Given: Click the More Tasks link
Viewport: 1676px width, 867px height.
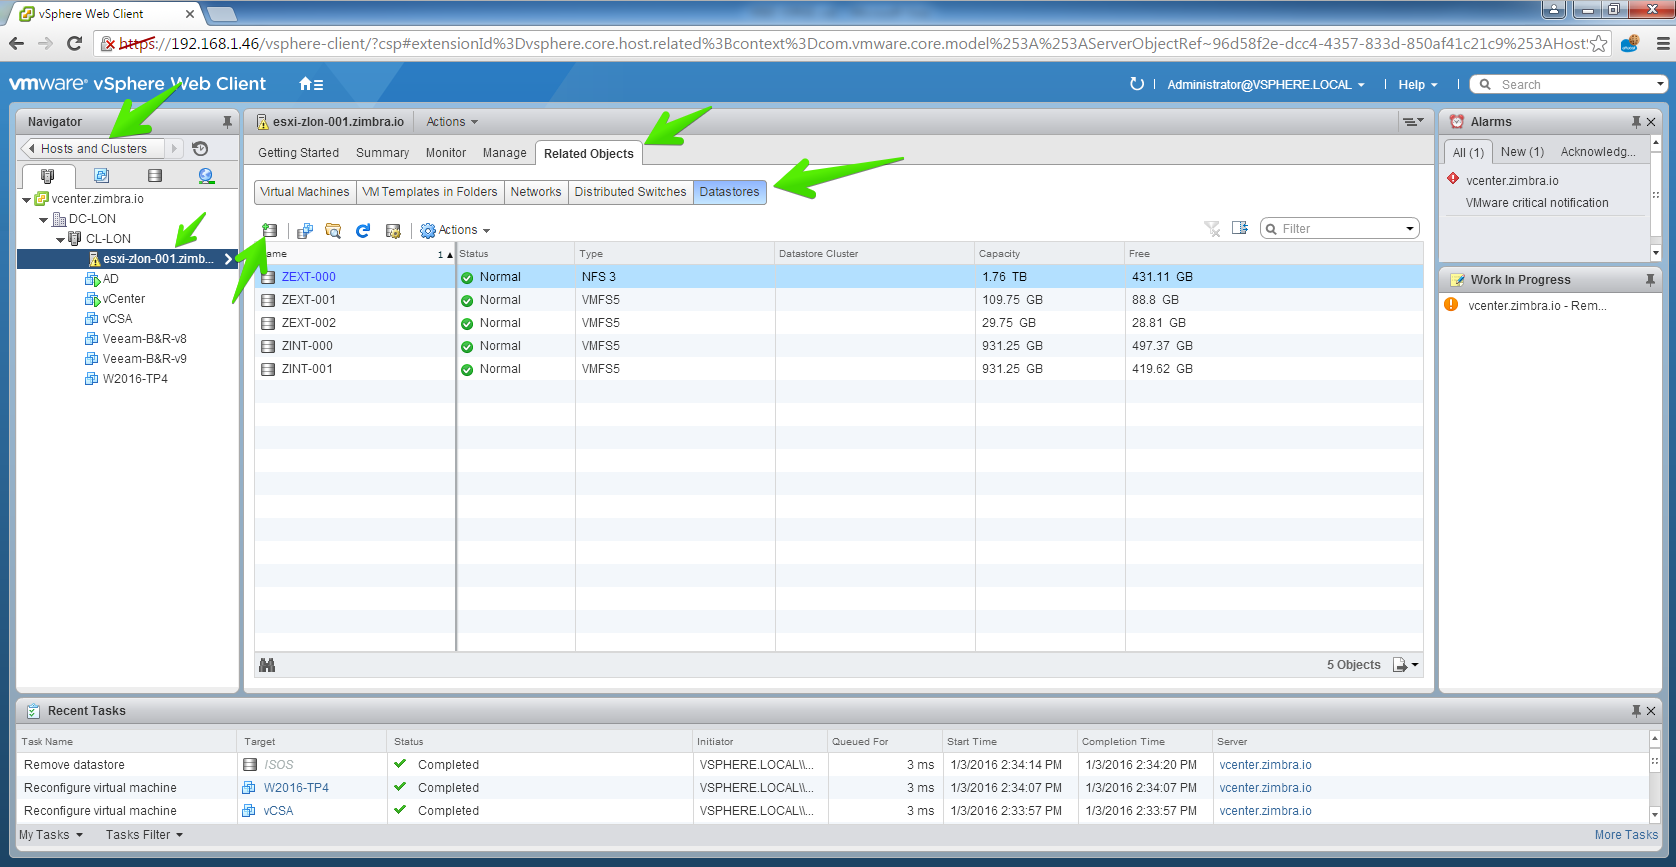Looking at the screenshot, I should click(1626, 835).
